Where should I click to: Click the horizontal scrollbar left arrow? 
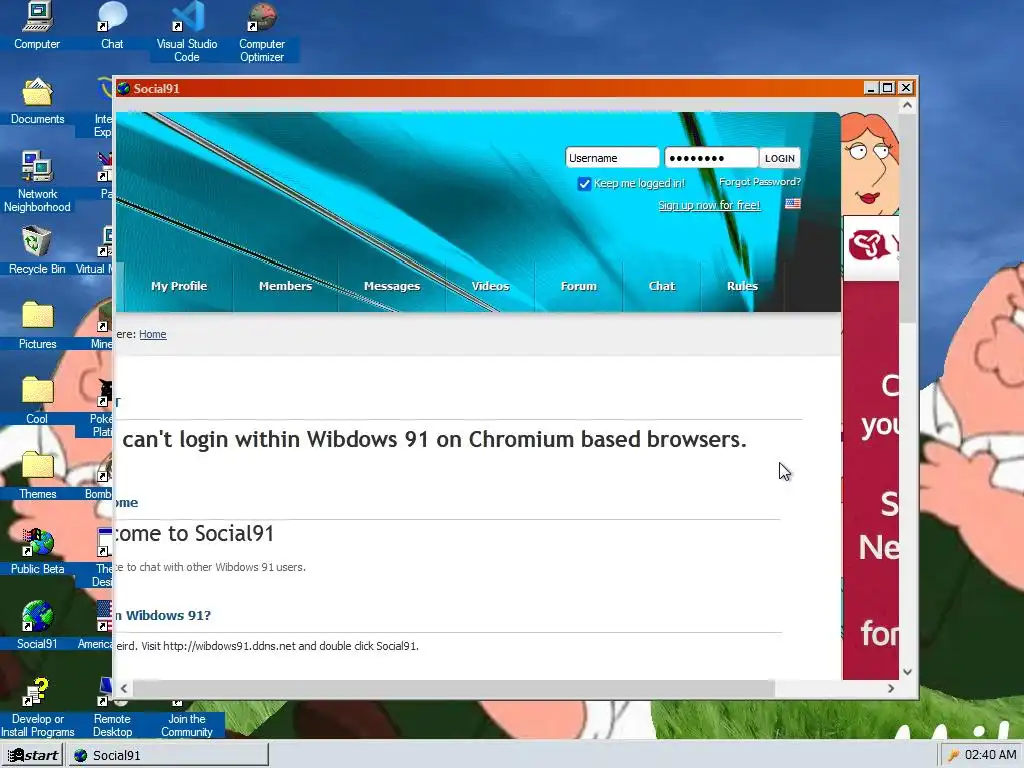(123, 688)
